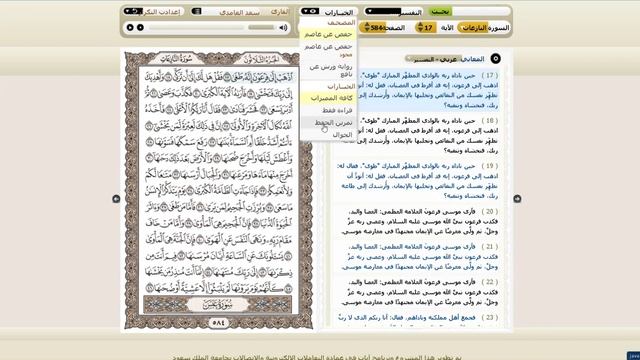This screenshot has height=360, width=640.
Task: Select حفص عن عاصم mushaf option
Action: (x=329, y=34)
